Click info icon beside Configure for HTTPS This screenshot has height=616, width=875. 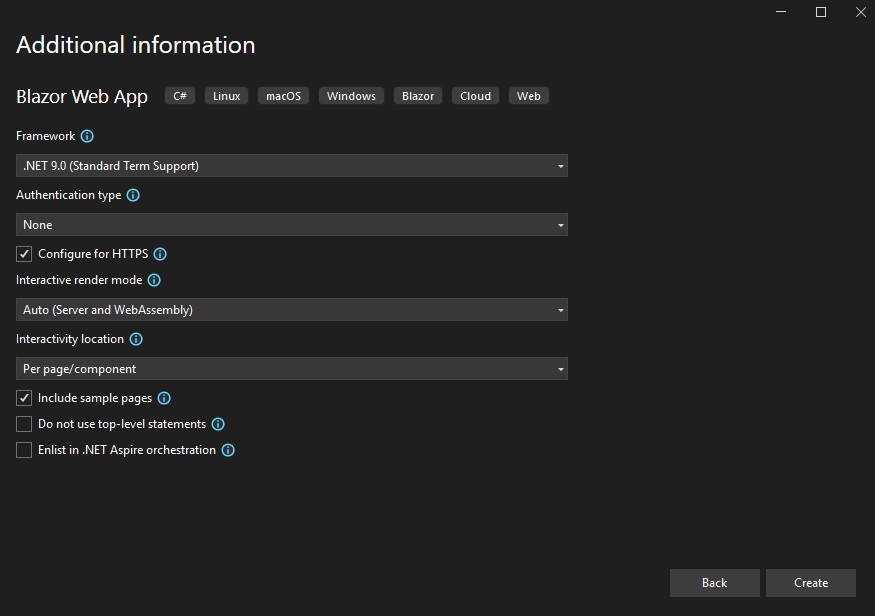(x=160, y=254)
